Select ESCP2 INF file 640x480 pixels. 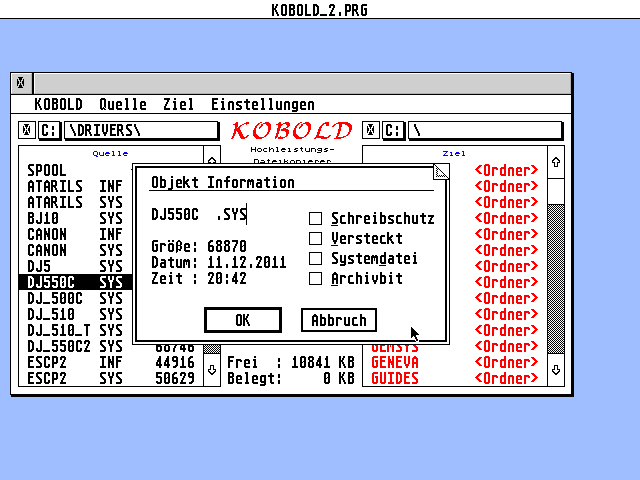(x=111, y=362)
